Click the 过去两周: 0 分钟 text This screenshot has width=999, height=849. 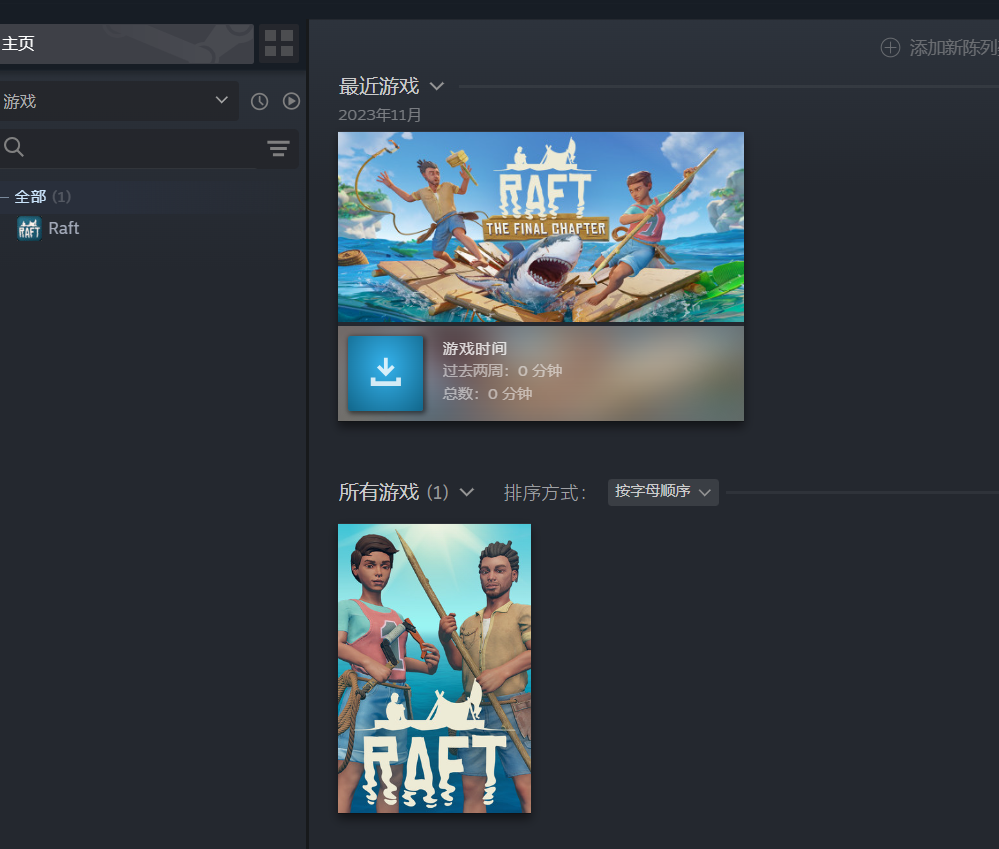pos(502,371)
